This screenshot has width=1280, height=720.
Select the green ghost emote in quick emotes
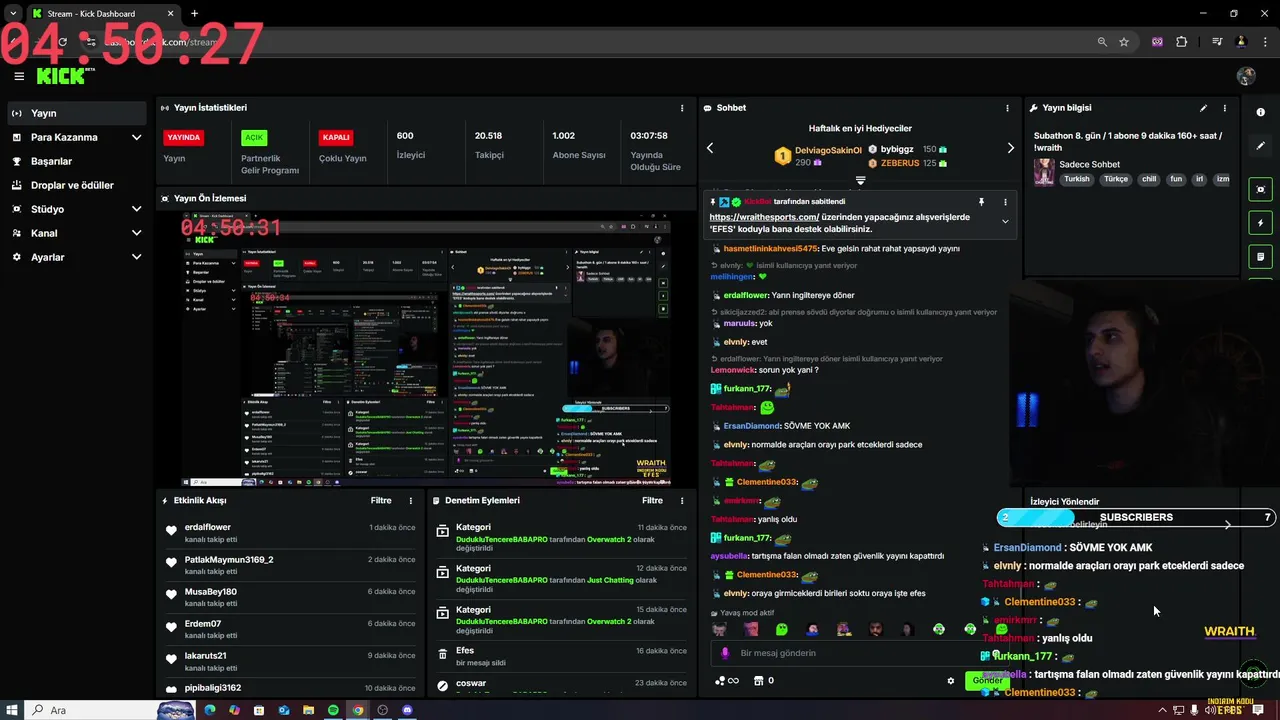[x=782, y=629]
